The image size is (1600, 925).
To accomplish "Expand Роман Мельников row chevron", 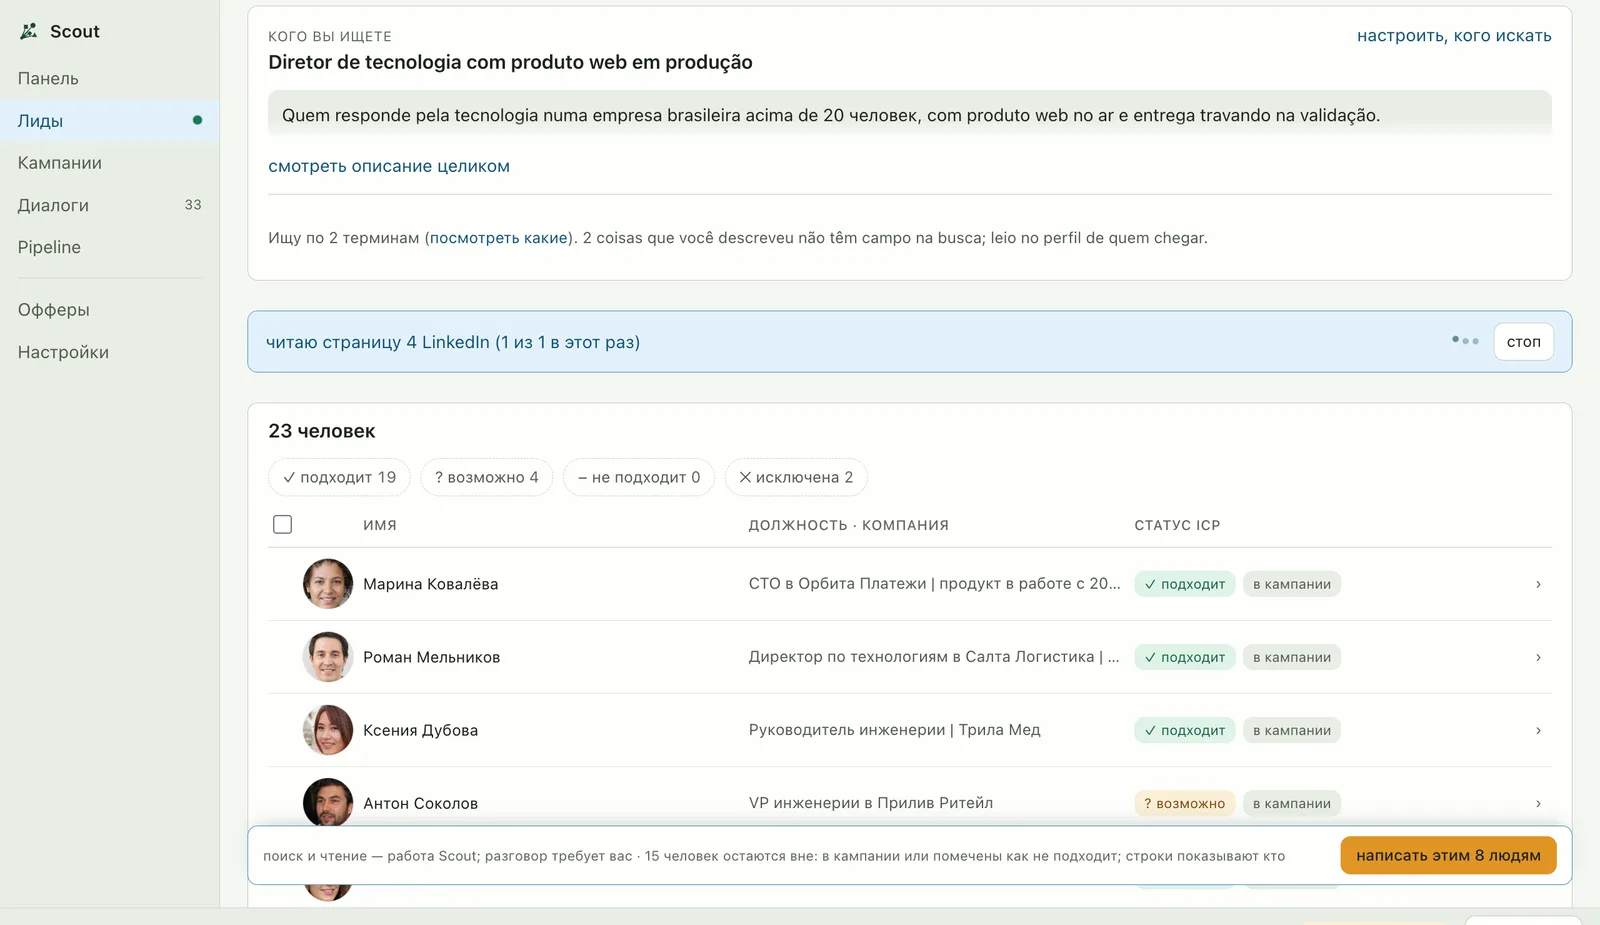I will (1538, 657).
